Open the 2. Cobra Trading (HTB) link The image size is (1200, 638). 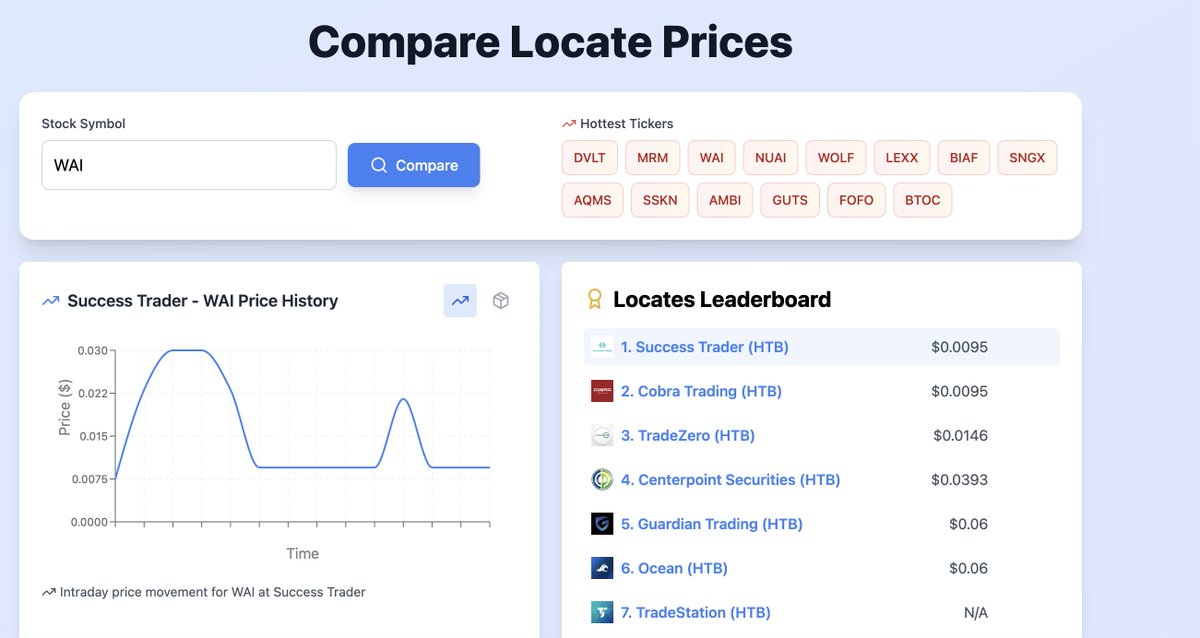tap(701, 391)
